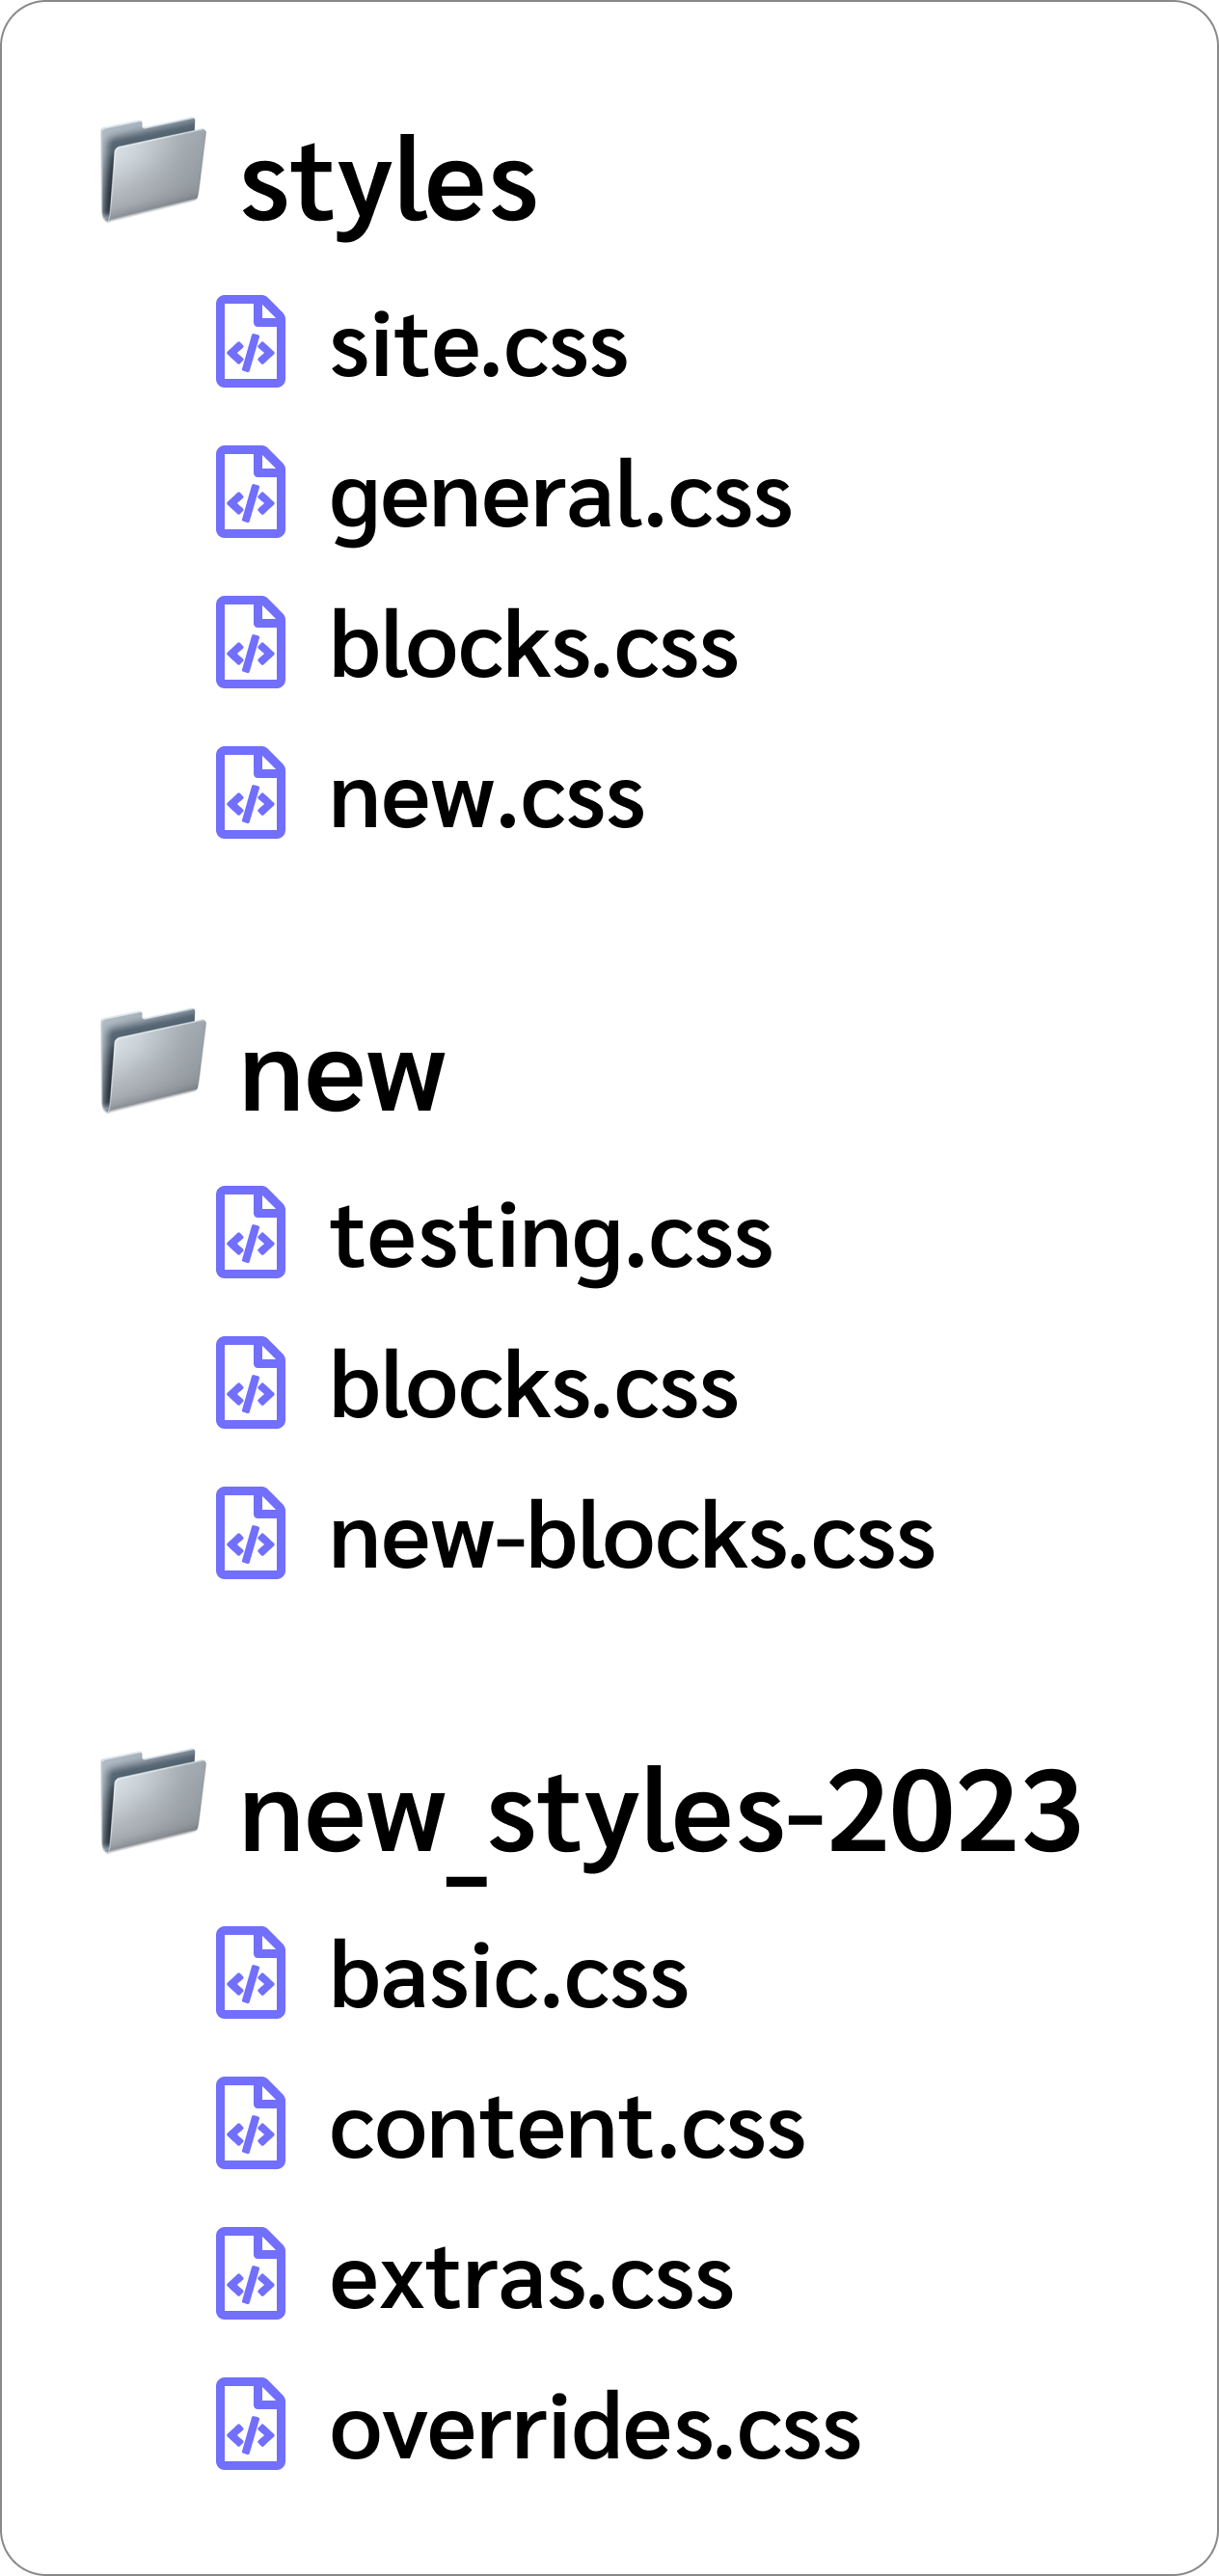Open the styles folder label
The height and width of the screenshot is (2576, 1219).
389,183
